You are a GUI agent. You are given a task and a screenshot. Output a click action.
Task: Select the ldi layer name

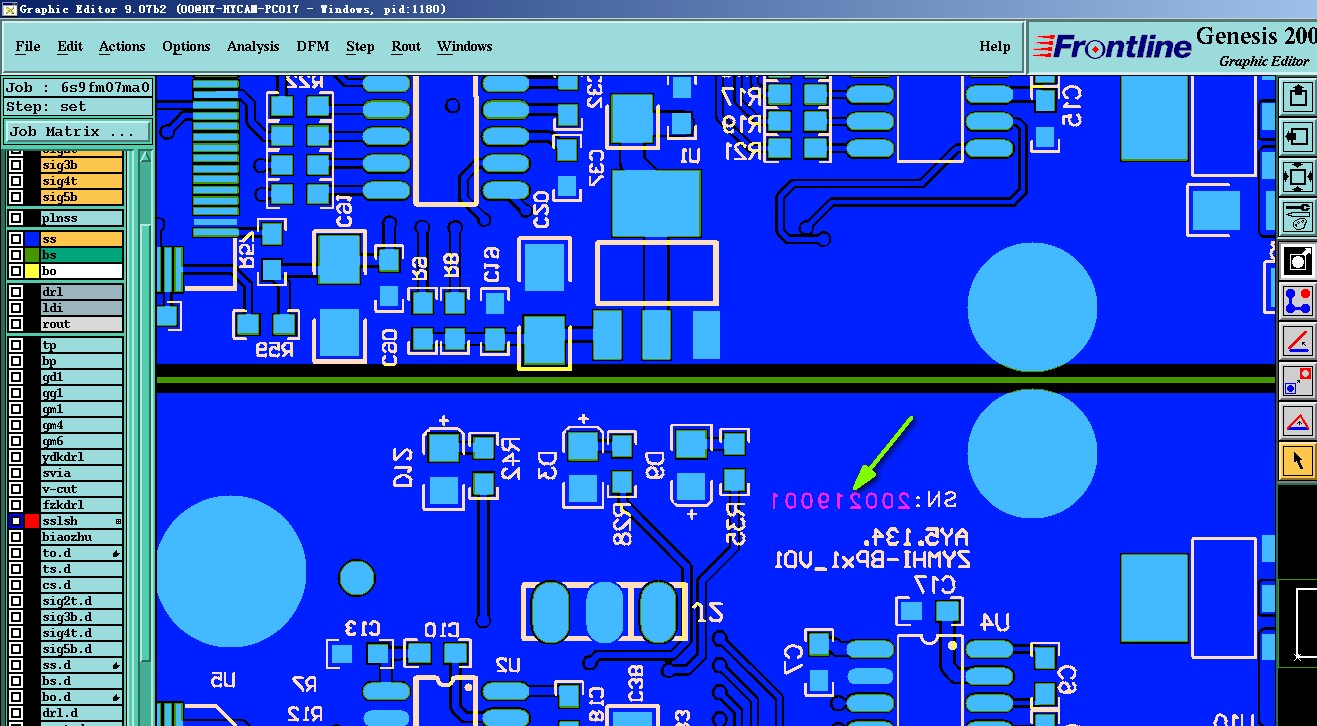point(82,308)
